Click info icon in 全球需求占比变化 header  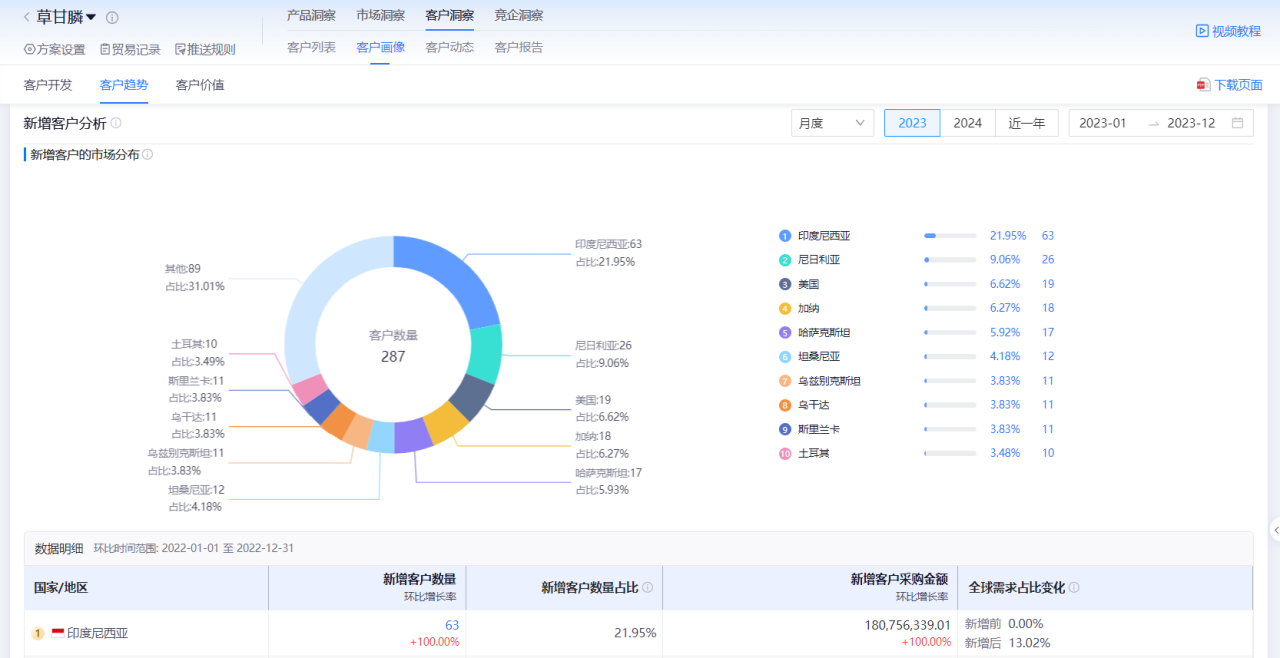(x=1074, y=588)
